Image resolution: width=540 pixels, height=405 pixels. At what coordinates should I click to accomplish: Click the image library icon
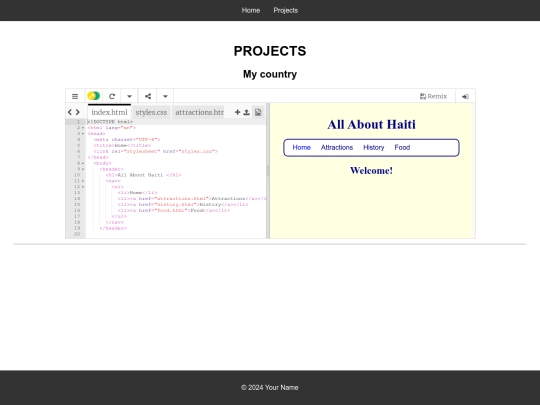[258, 112]
